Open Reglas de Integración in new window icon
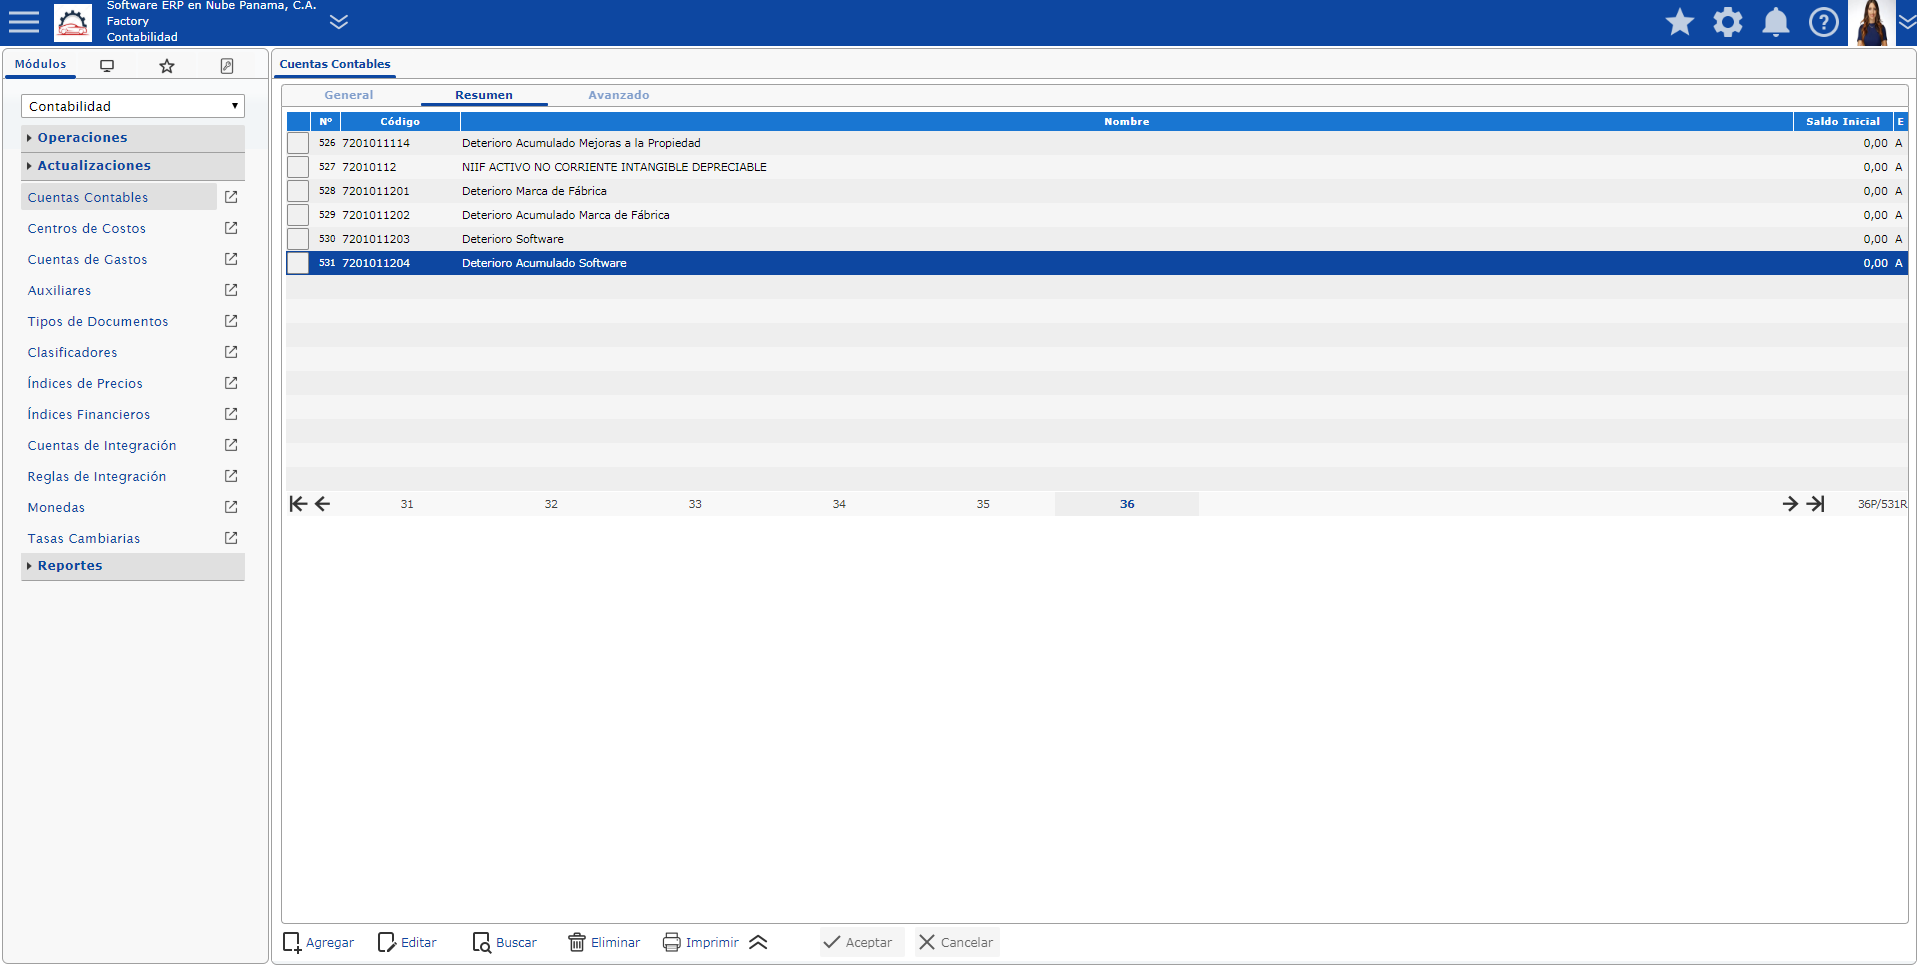 point(231,476)
